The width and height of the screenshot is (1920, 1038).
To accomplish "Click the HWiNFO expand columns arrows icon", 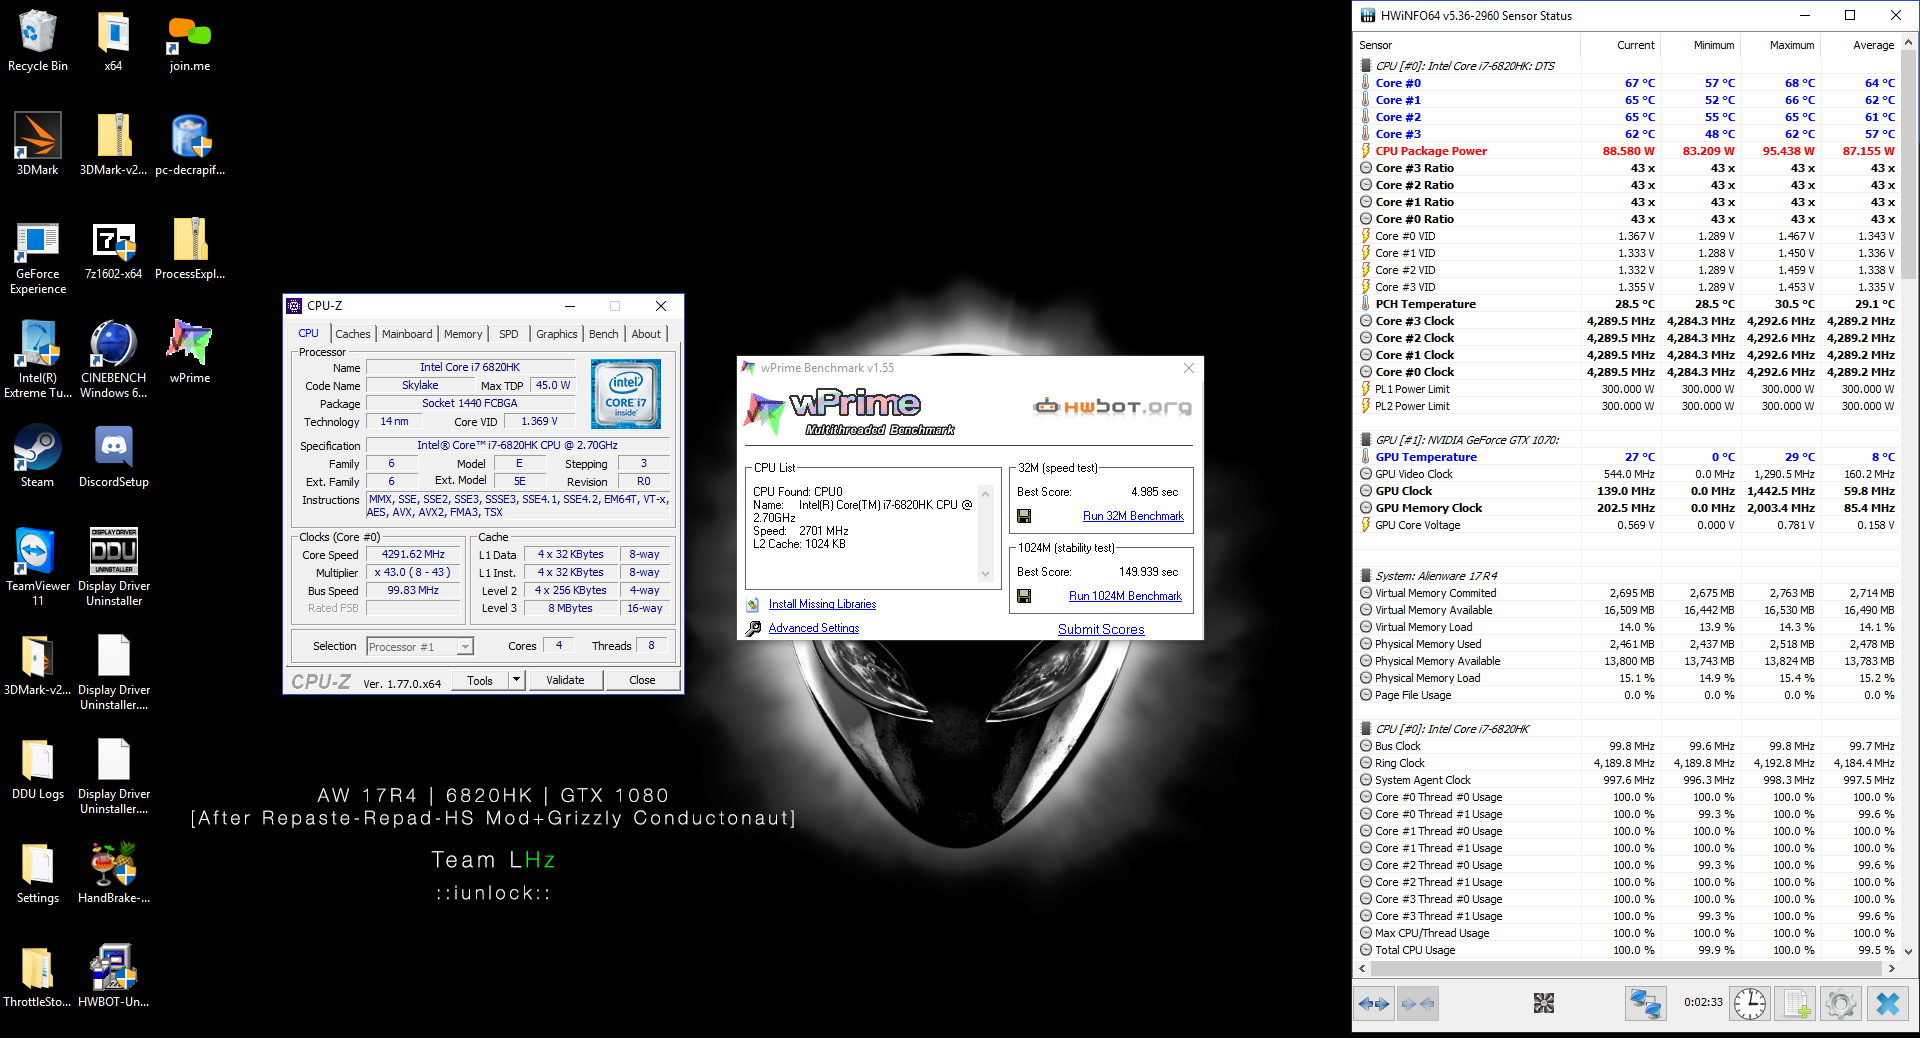I will click(1374, 1003).
